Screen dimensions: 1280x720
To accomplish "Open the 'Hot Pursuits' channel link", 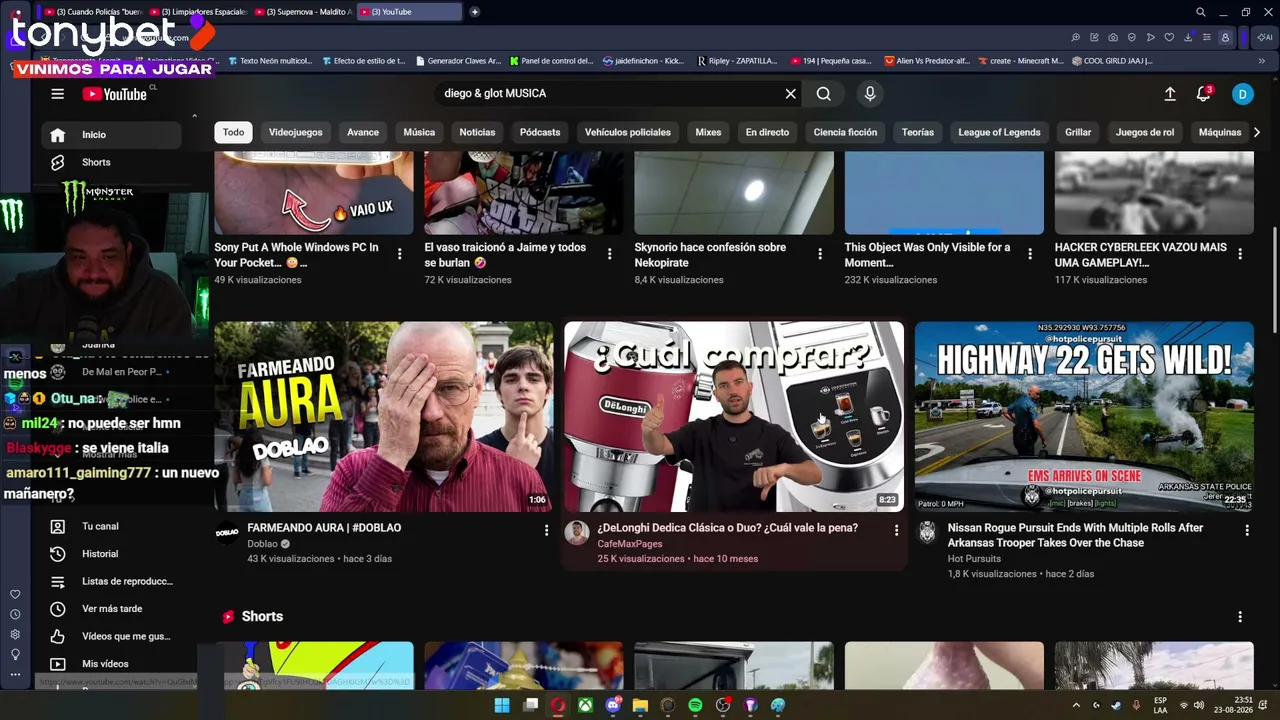I will (x=974, y=559).
